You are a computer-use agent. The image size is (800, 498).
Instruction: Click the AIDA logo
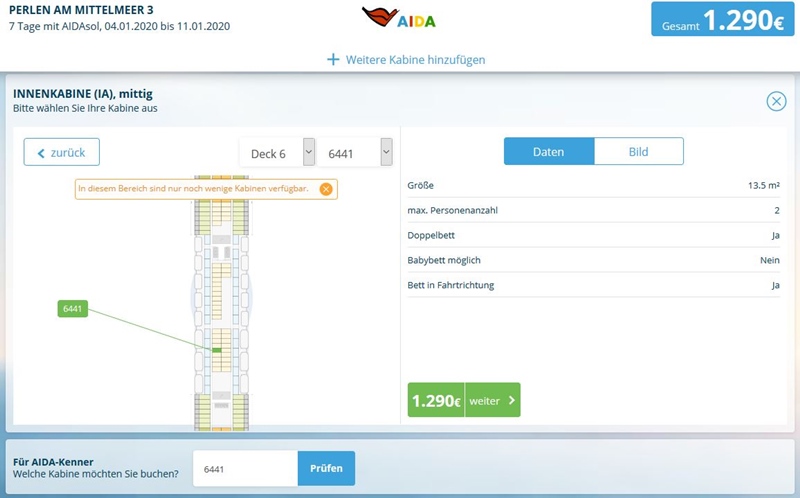399,19
